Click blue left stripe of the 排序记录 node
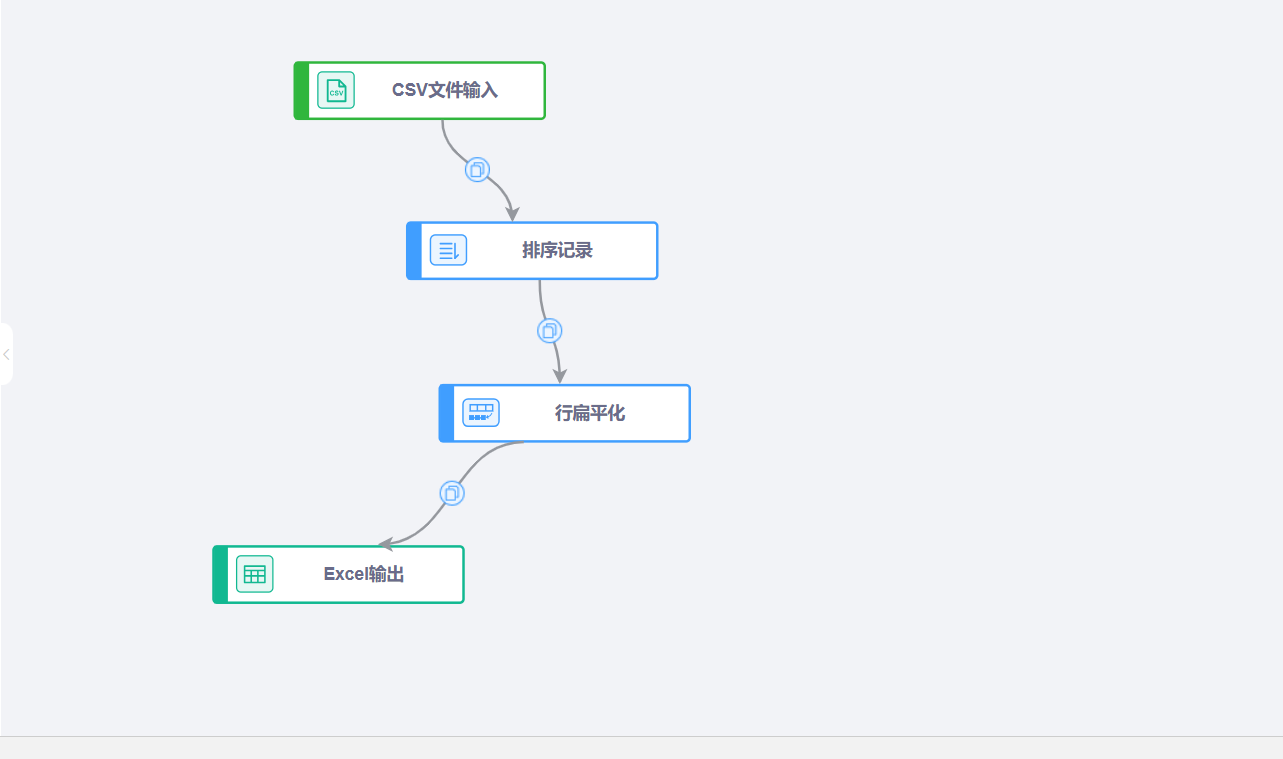 pyautogui.click(x=414, y=251)
